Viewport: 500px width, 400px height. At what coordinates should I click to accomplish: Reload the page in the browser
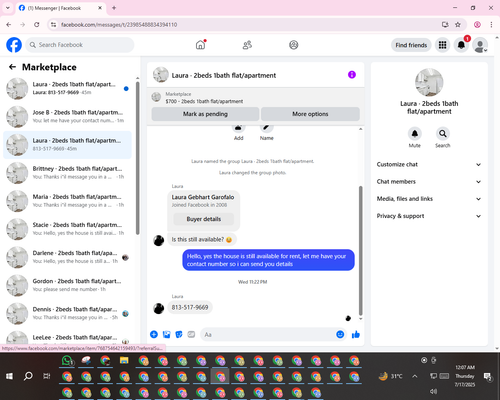coord(37,24)
